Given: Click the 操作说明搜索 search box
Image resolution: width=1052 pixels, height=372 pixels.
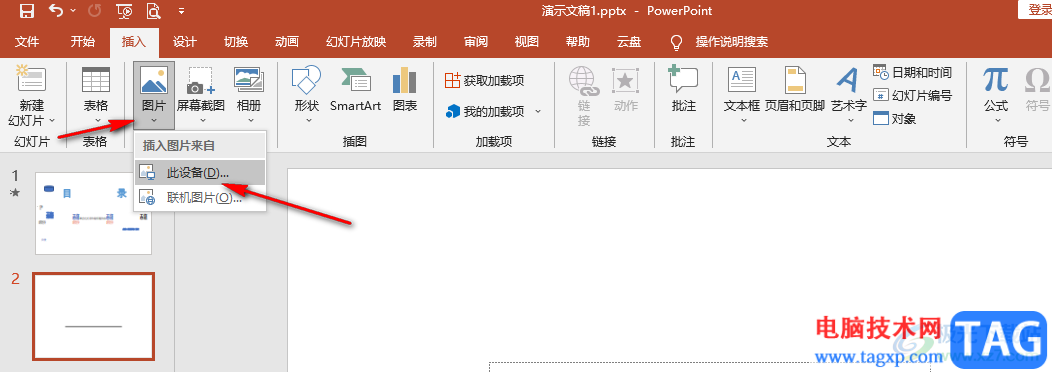Looking at the screenshot, I should click(x=731, y=42).
